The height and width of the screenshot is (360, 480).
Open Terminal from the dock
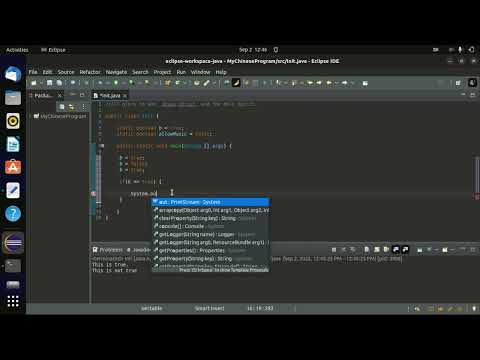point(13,266)
